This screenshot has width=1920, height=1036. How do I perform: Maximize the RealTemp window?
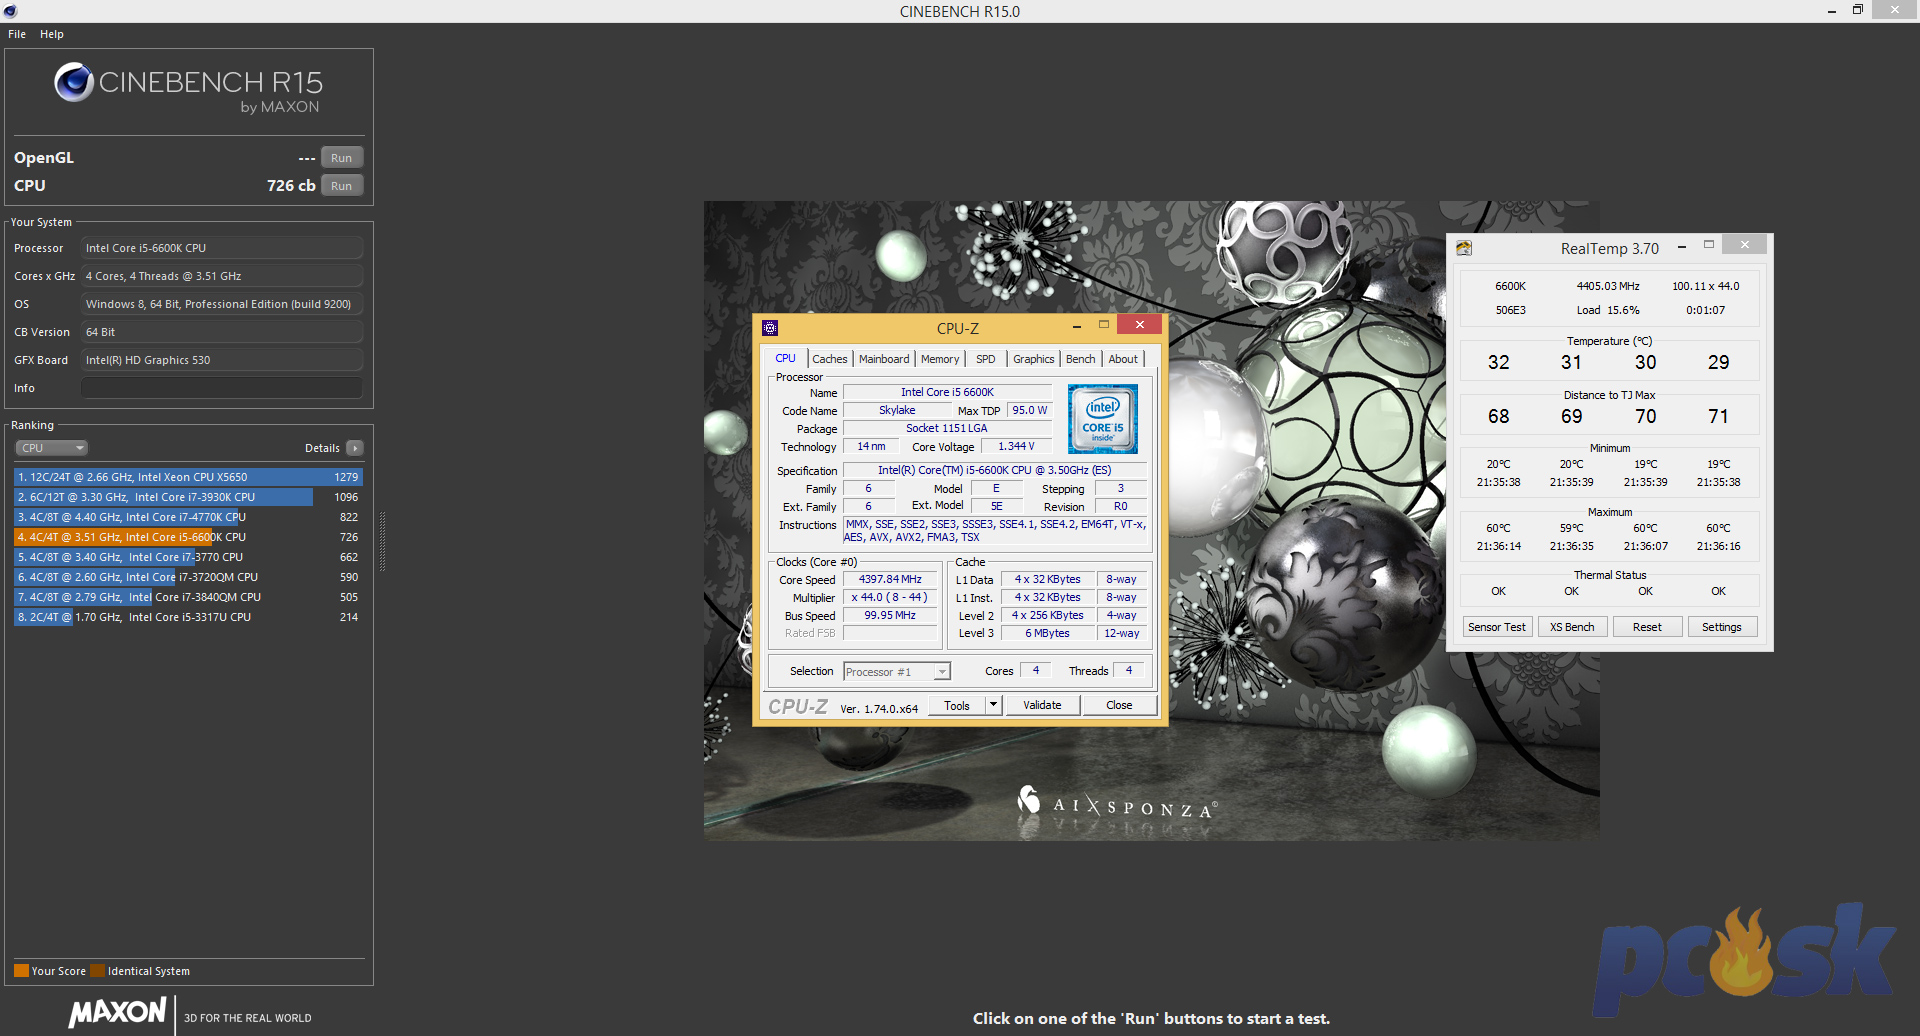1709,245
